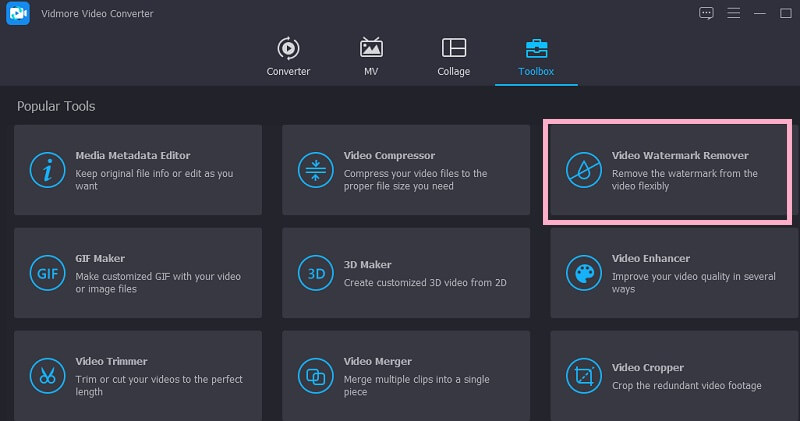Open the Video Watermark Remover tool title

[680, 156]
